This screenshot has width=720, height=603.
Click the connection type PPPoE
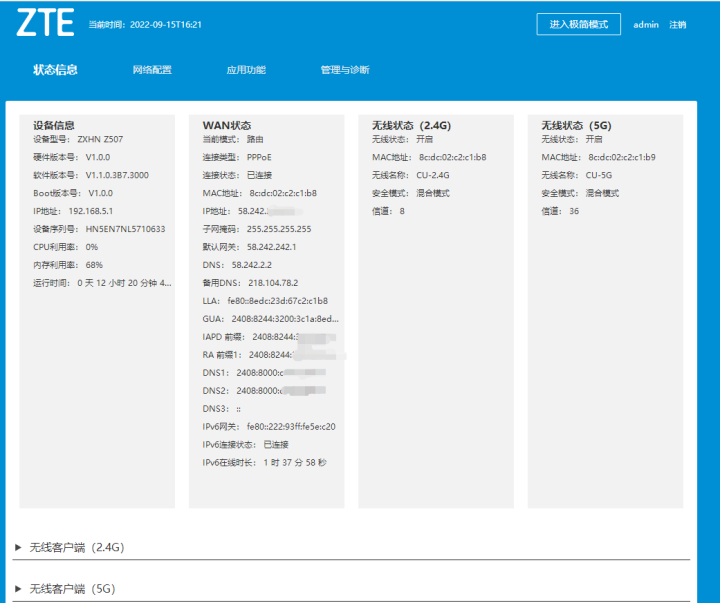click(x=259, y=157)
